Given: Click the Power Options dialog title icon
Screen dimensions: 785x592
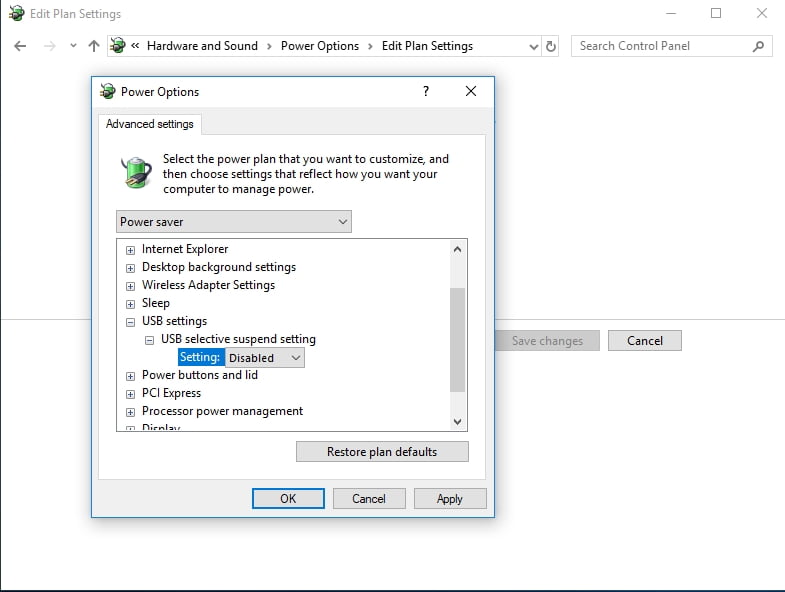Looking at the screenshot, I should click(x=107, y=91).
